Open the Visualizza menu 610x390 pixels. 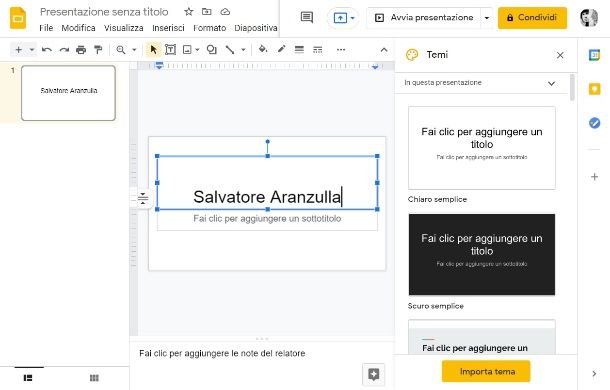124,28
